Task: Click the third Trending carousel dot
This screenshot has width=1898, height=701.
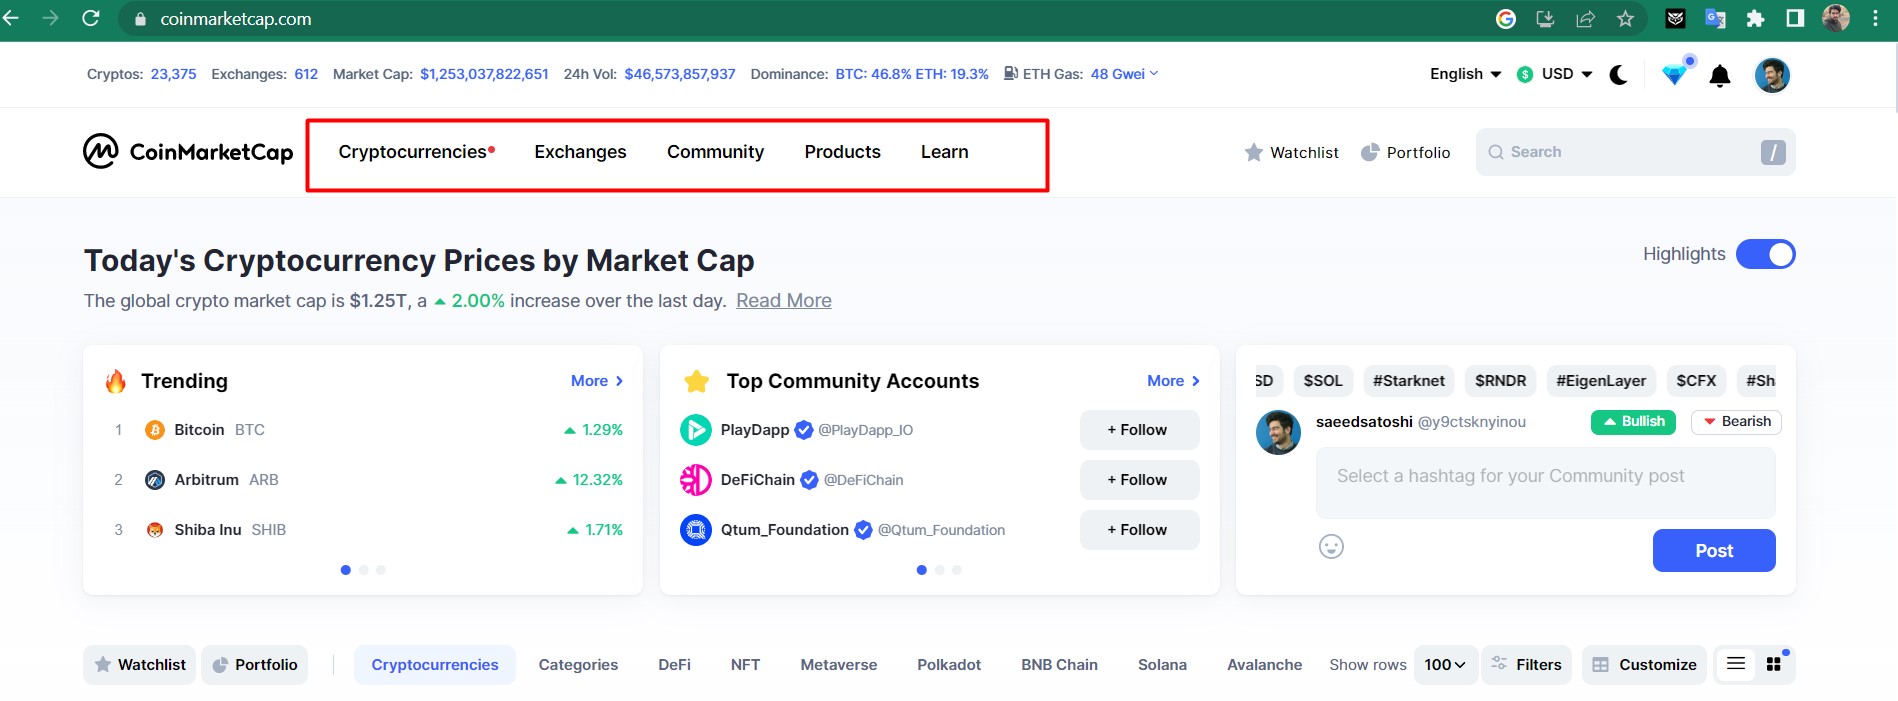Action: pyautogui.click(x=381, y=570)
